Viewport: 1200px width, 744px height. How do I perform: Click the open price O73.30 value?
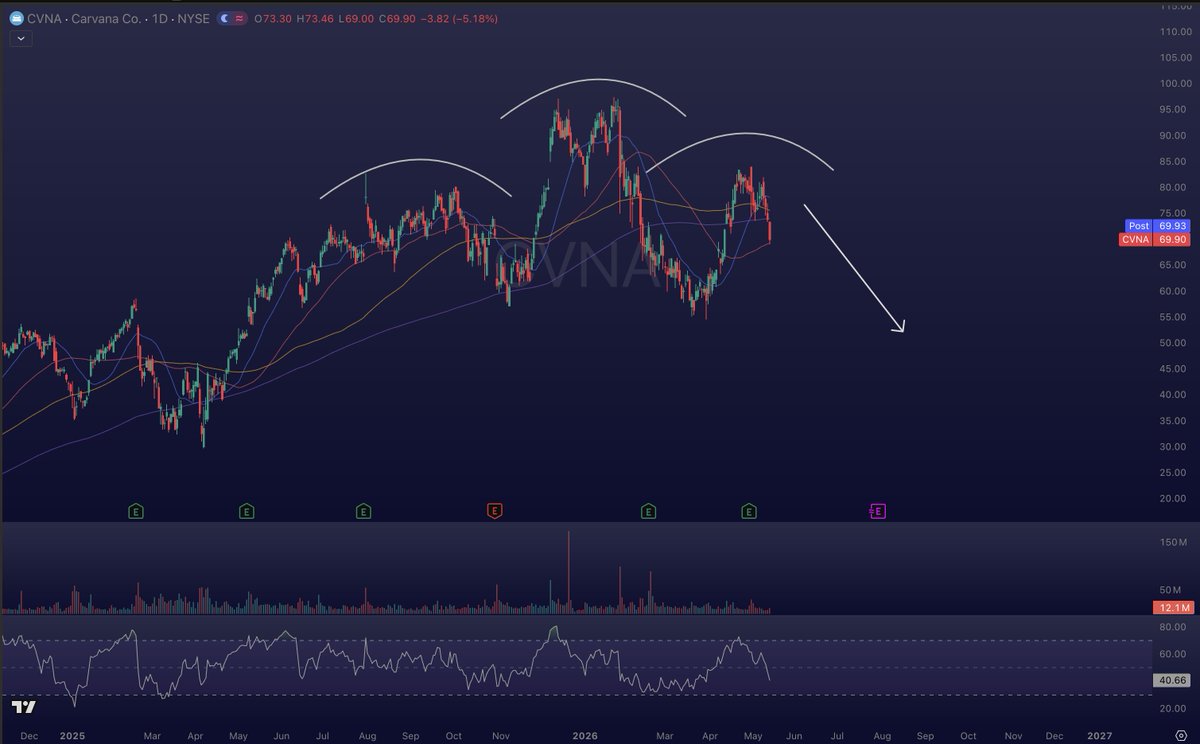pyautogui.click(x=273, y=18)
